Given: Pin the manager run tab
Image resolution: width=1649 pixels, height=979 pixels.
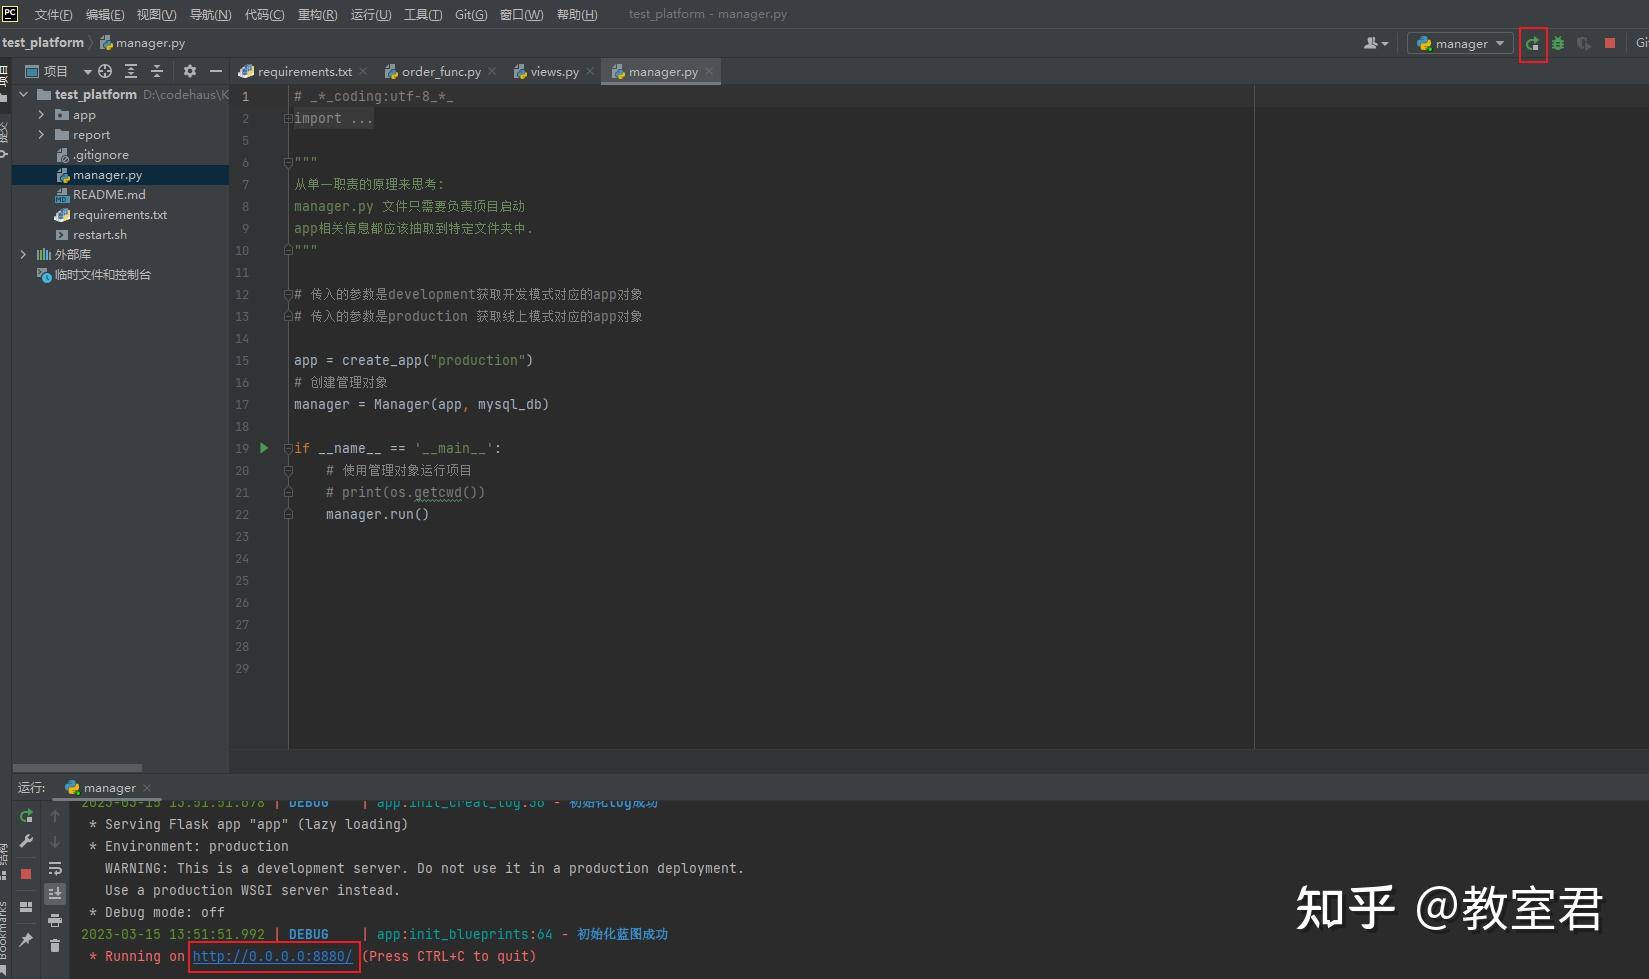Looking at the screenshot, I should tap(25, 938).
